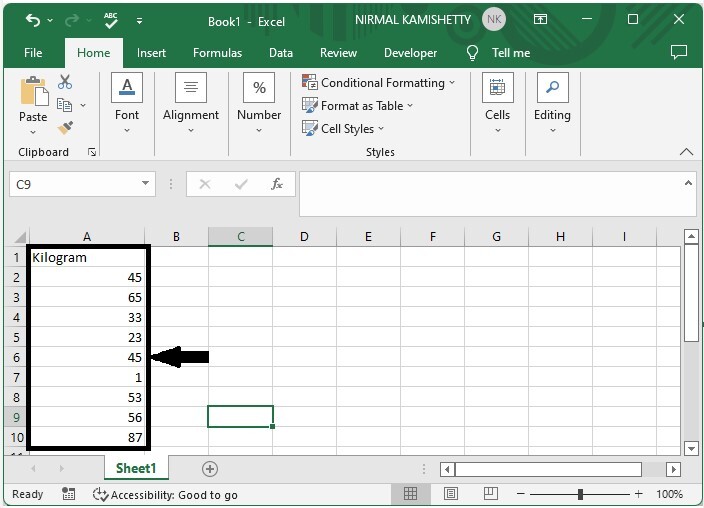The height and width of the screenshot is (508, 704).
Task: Run the ABC spelling check icon
Action: point(110,20)
